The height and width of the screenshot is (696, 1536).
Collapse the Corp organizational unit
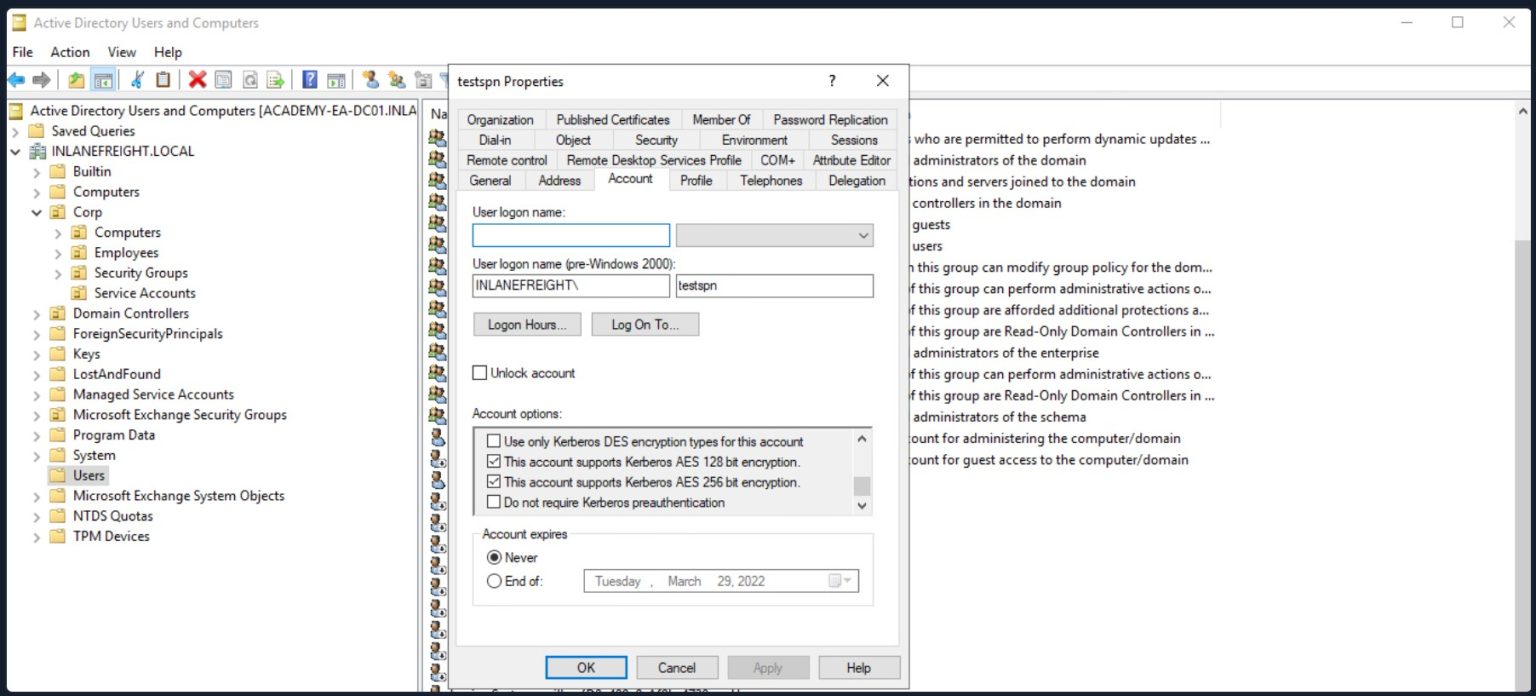coord(37,212)
